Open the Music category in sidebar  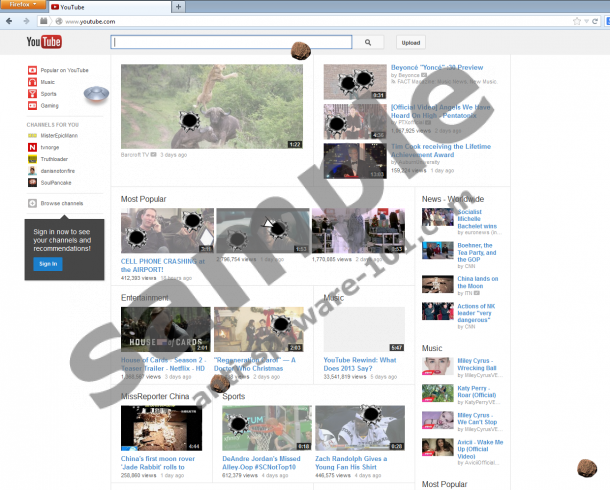[x=48, y=82]
